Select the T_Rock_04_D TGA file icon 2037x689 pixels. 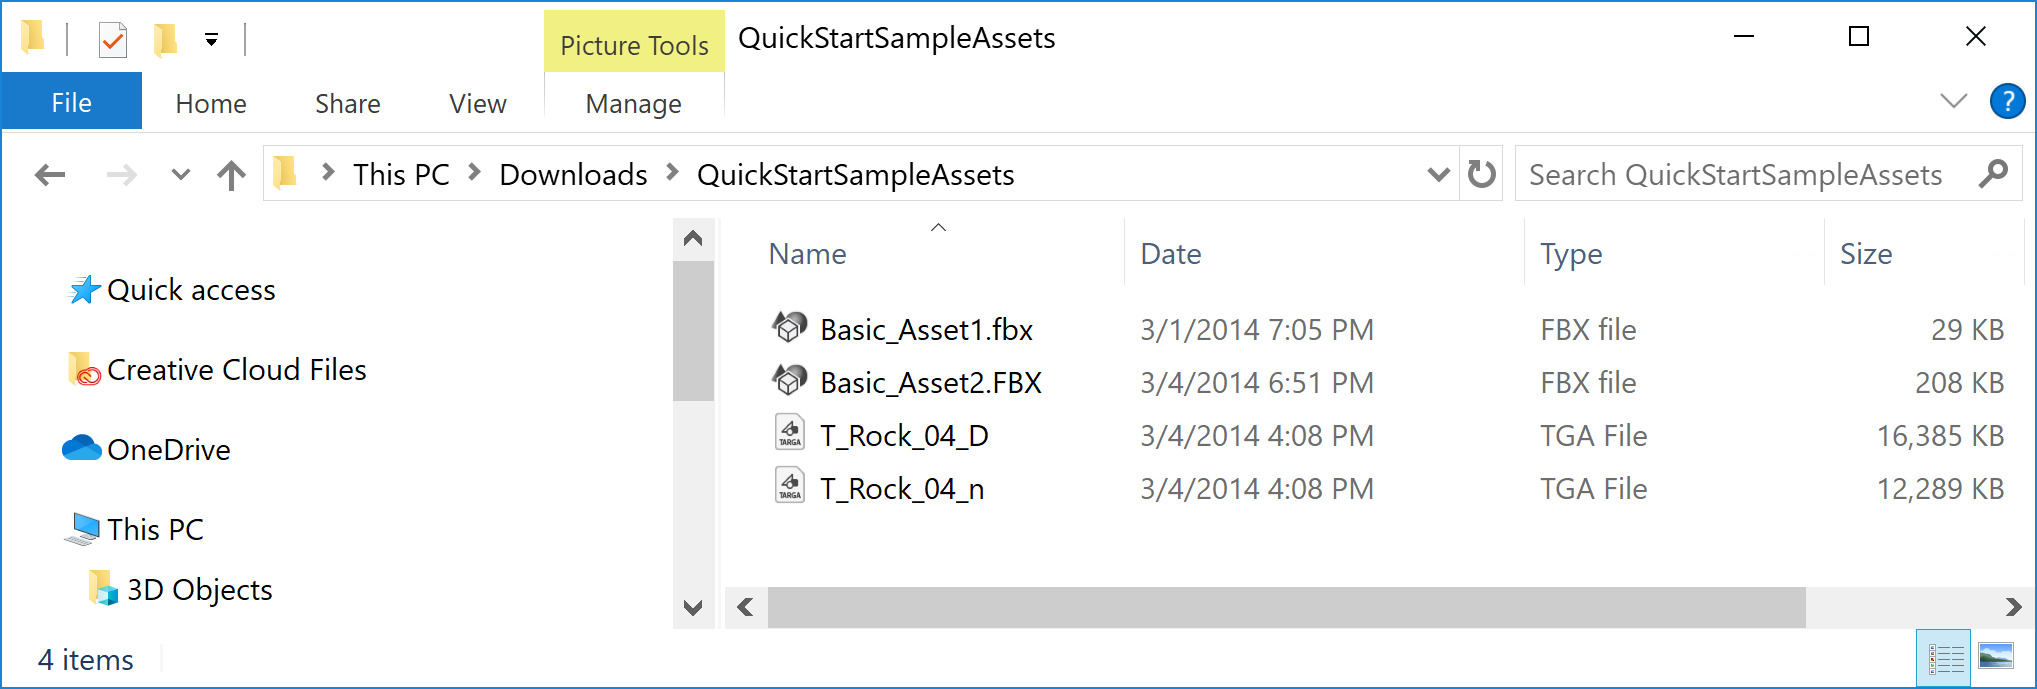(x=790, y=434)
